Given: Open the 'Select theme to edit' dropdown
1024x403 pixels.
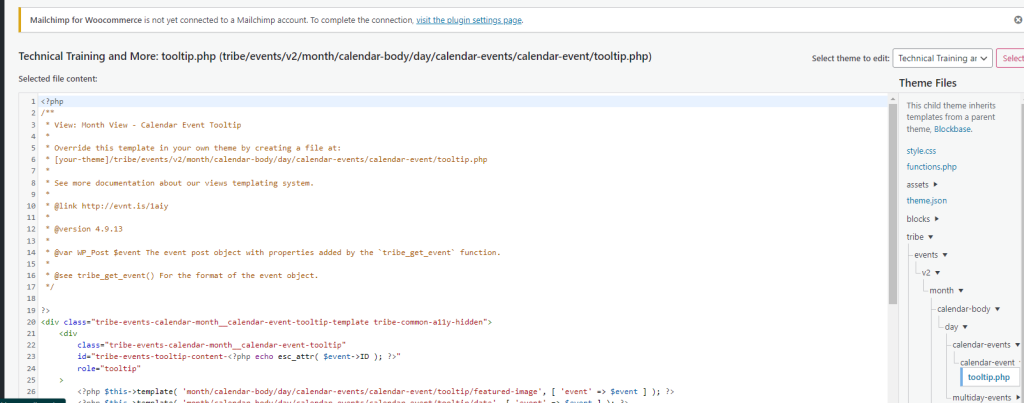Looking at the screenshot, I should tap(941, 59).
